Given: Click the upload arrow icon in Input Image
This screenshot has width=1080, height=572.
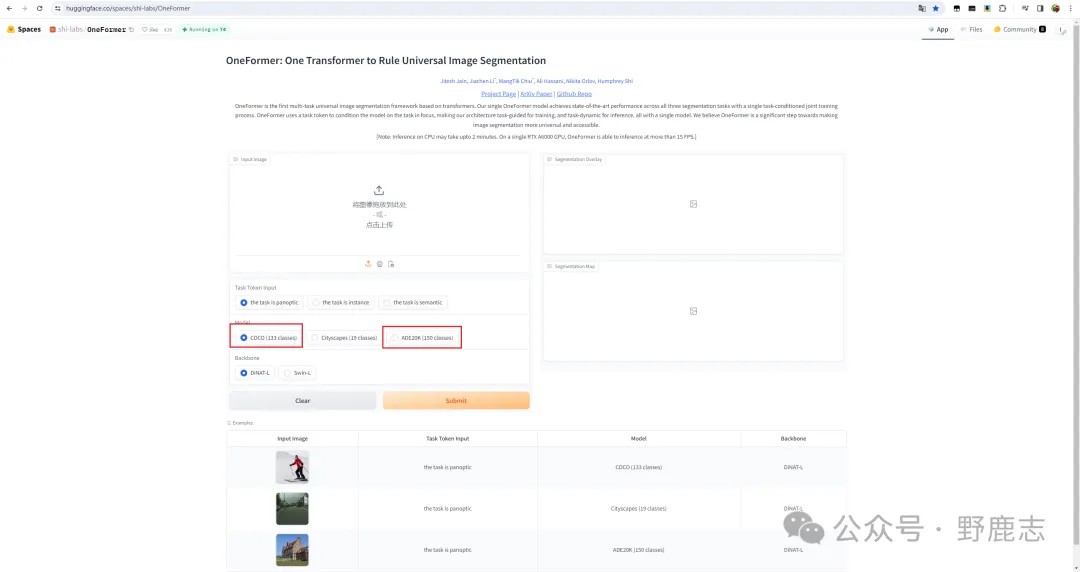Looking at the screenshot, I should pos(379,190).
